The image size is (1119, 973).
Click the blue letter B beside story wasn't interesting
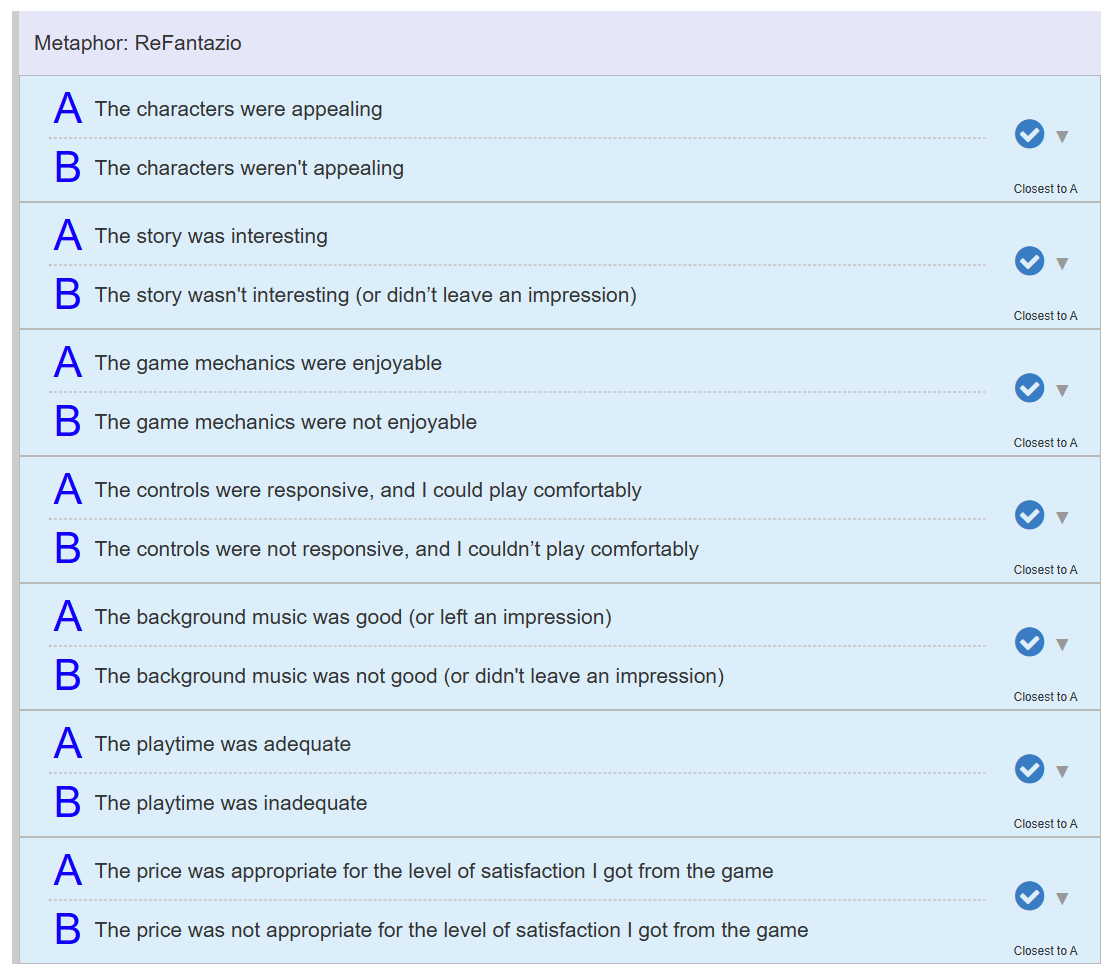click(68, 293)
